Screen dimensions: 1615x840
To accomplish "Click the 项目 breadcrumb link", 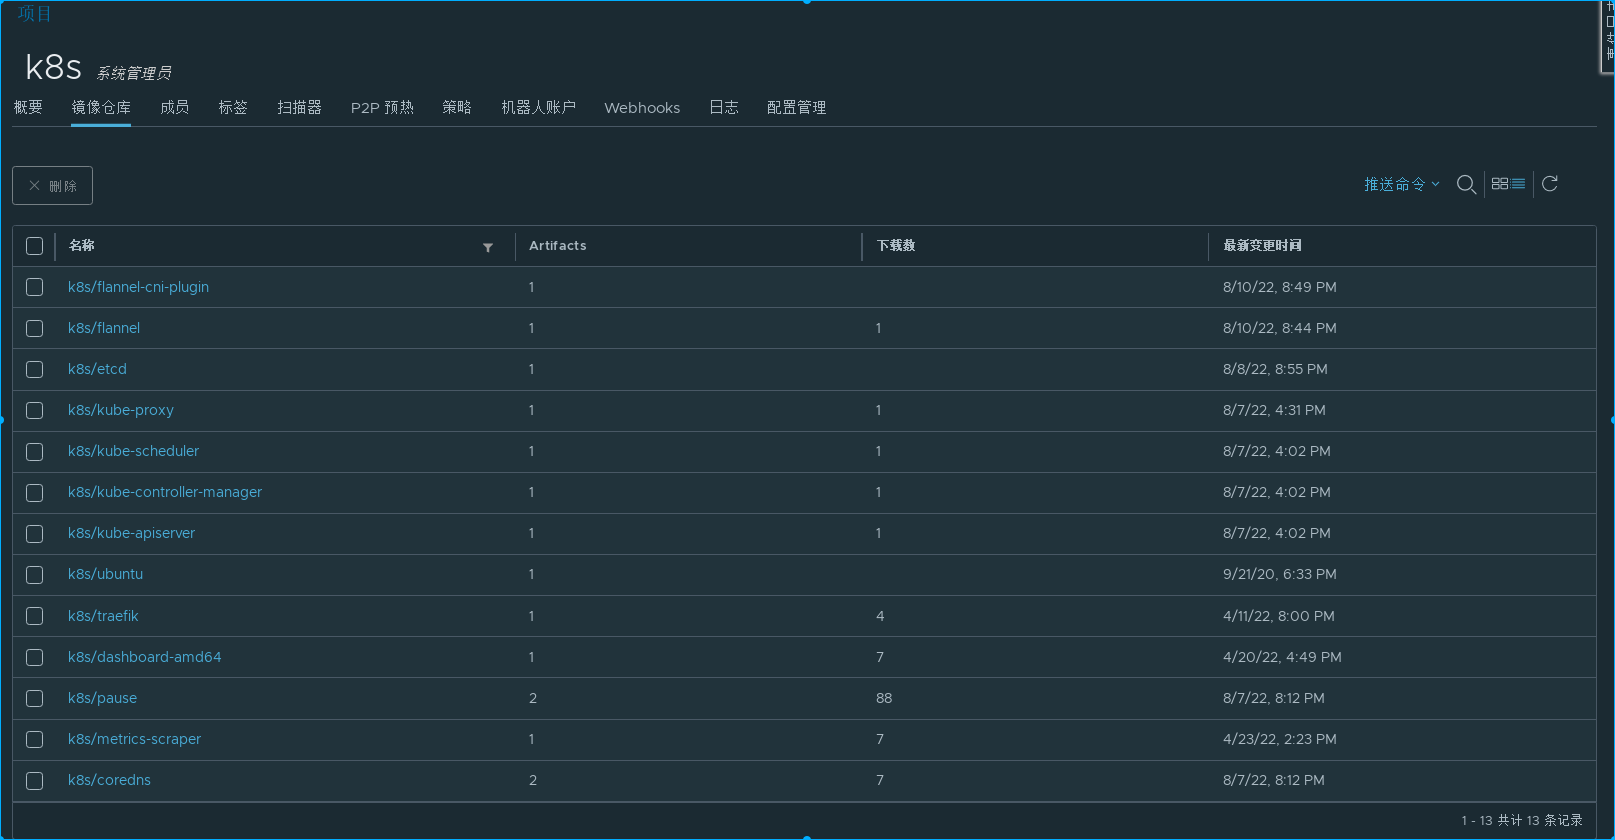I will coord(35,13).
